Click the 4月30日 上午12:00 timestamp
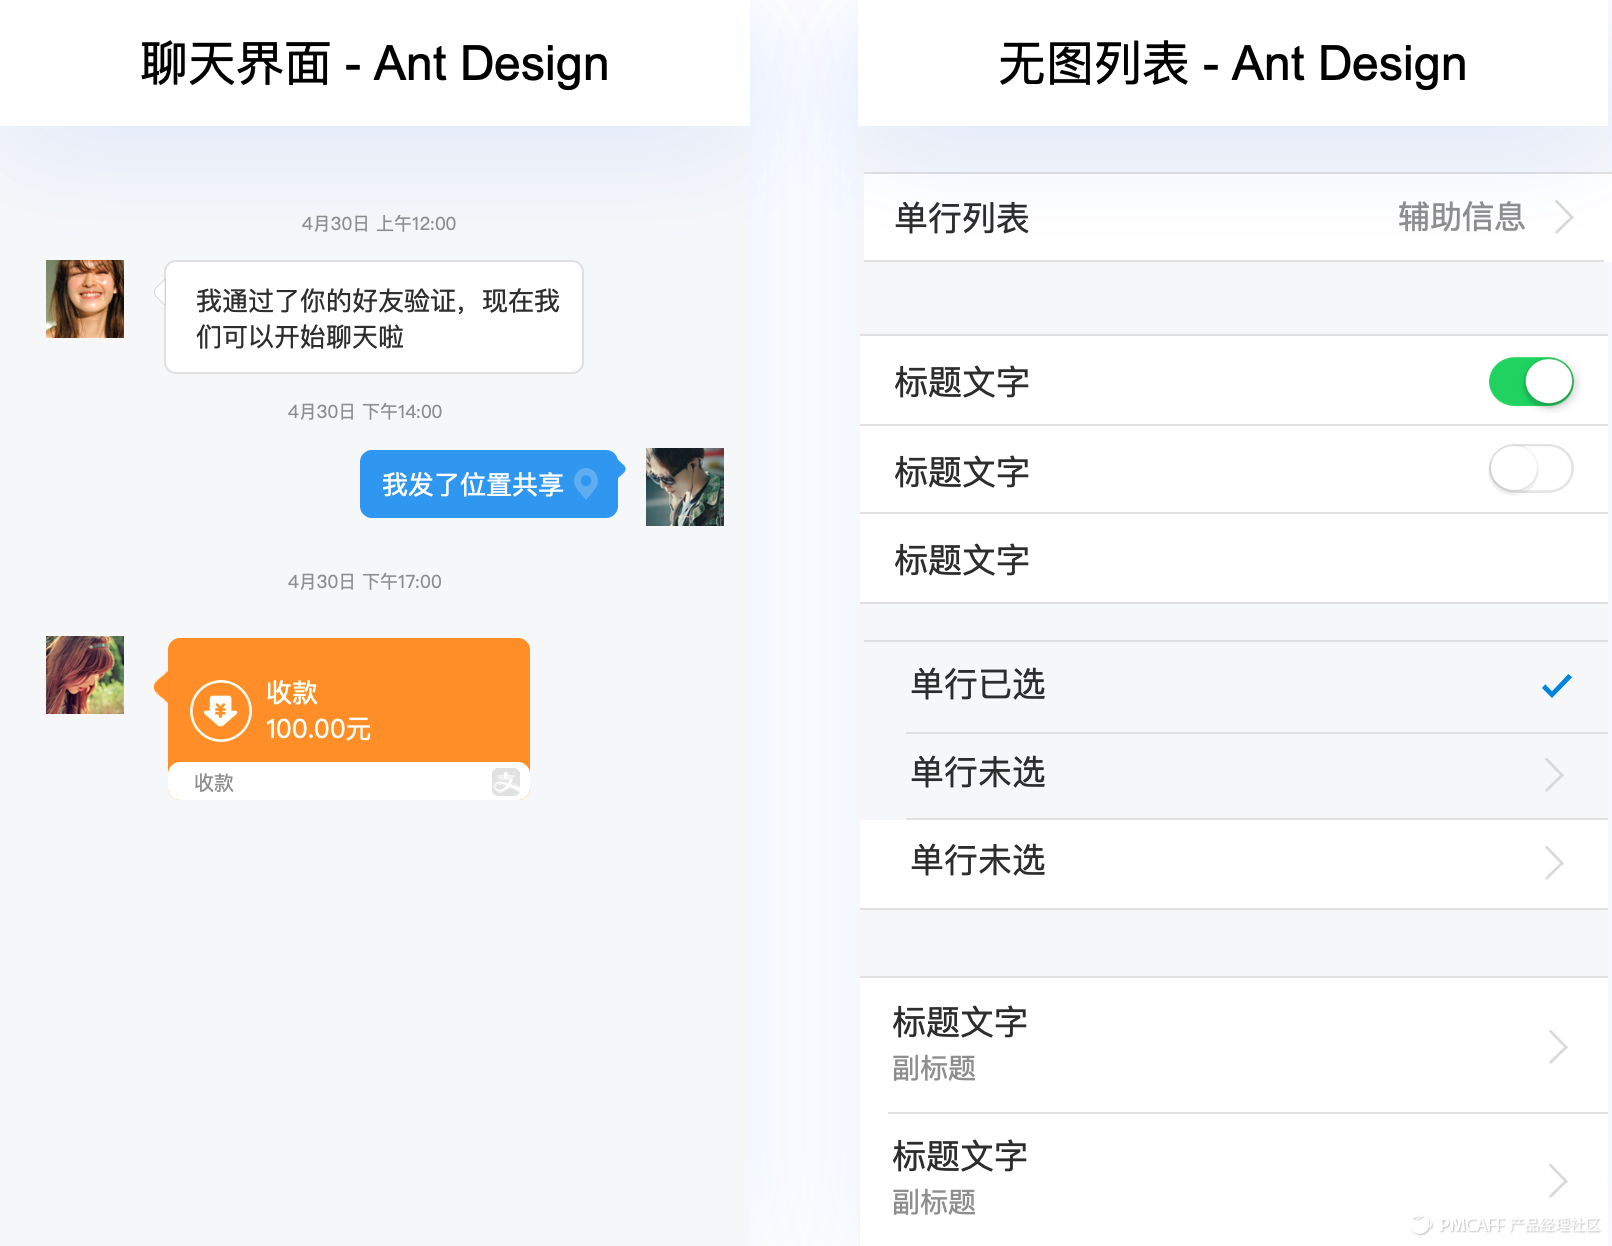 click(379, 224)
